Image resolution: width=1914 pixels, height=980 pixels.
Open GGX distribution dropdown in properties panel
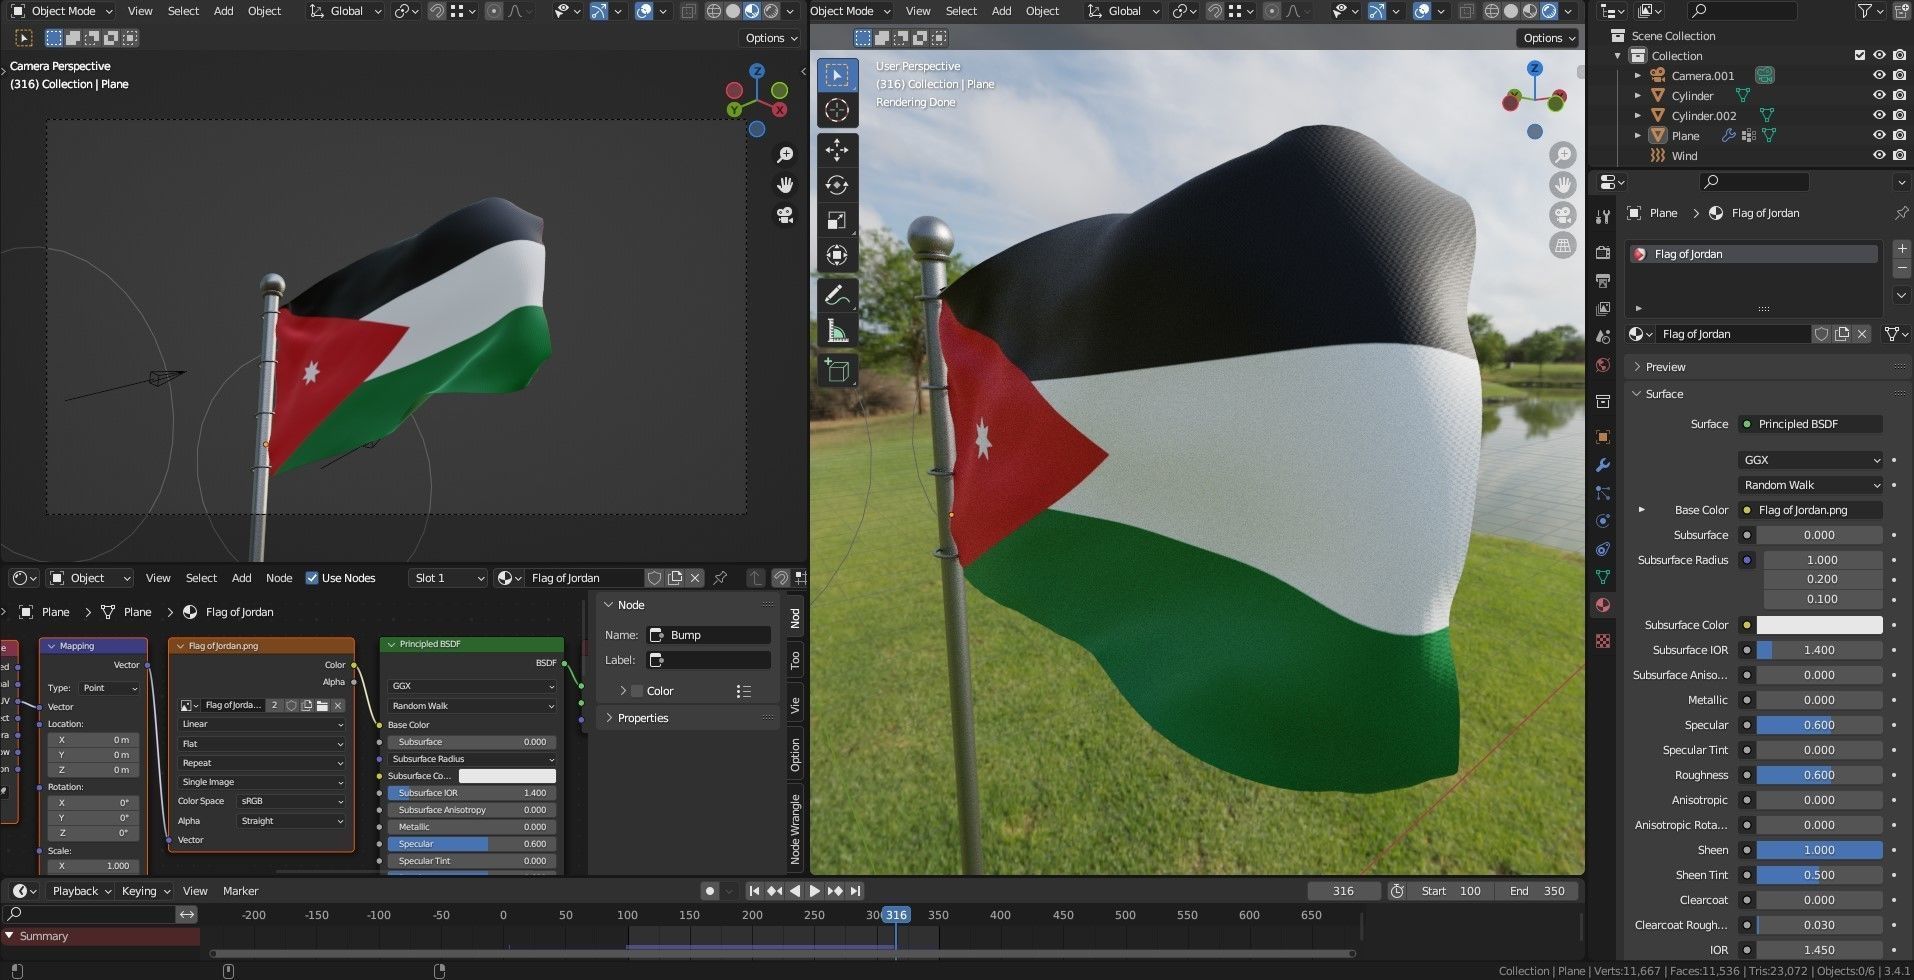coord(1810,460)
